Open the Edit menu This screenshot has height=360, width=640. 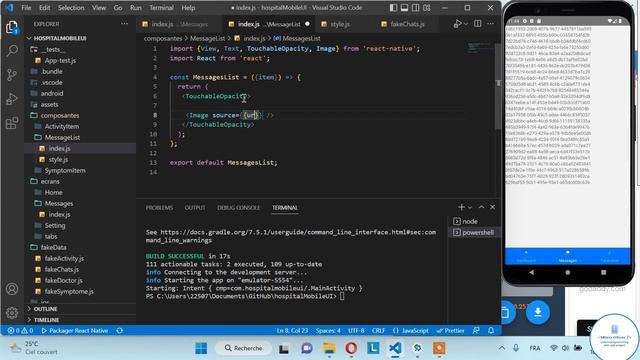click(x=44, y=8)
